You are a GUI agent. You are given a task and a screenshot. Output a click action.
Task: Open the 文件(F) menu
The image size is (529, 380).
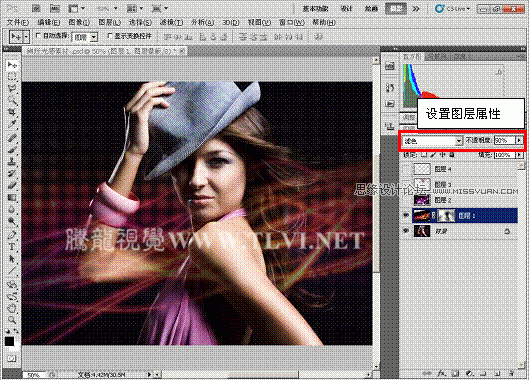(x=18, y=22)
